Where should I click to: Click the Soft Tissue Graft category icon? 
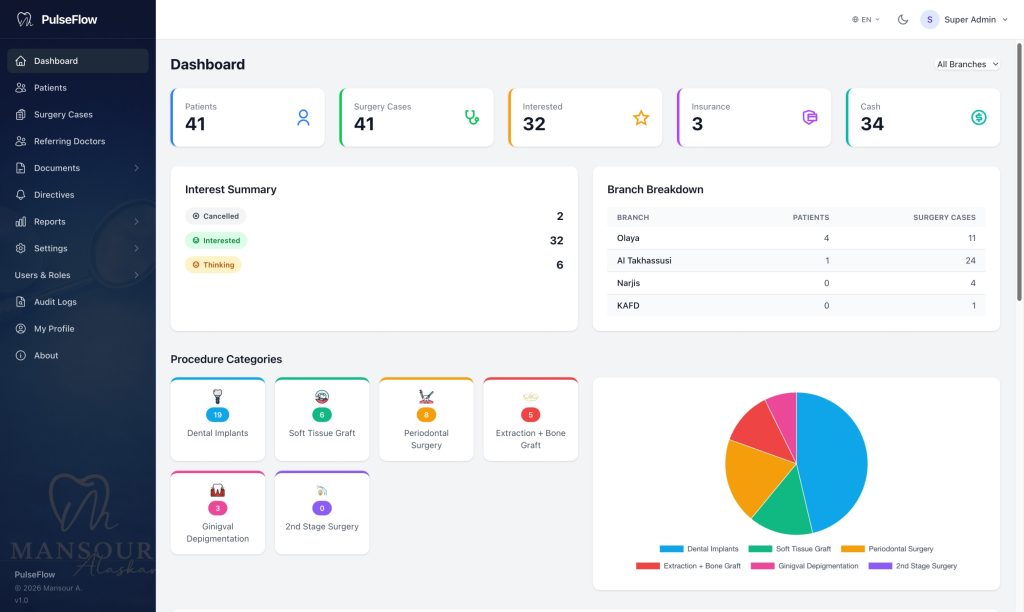(x=322, y=396)
